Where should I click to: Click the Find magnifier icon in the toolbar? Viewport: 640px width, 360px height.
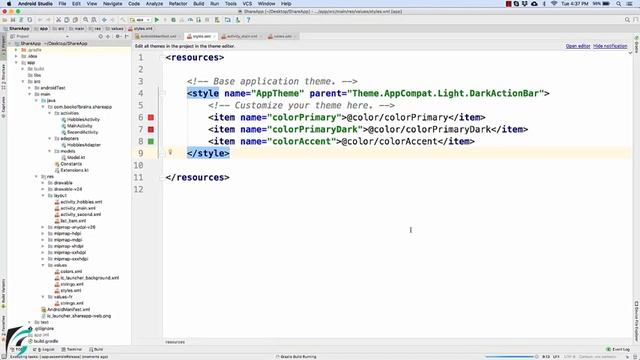coord(85,20)
